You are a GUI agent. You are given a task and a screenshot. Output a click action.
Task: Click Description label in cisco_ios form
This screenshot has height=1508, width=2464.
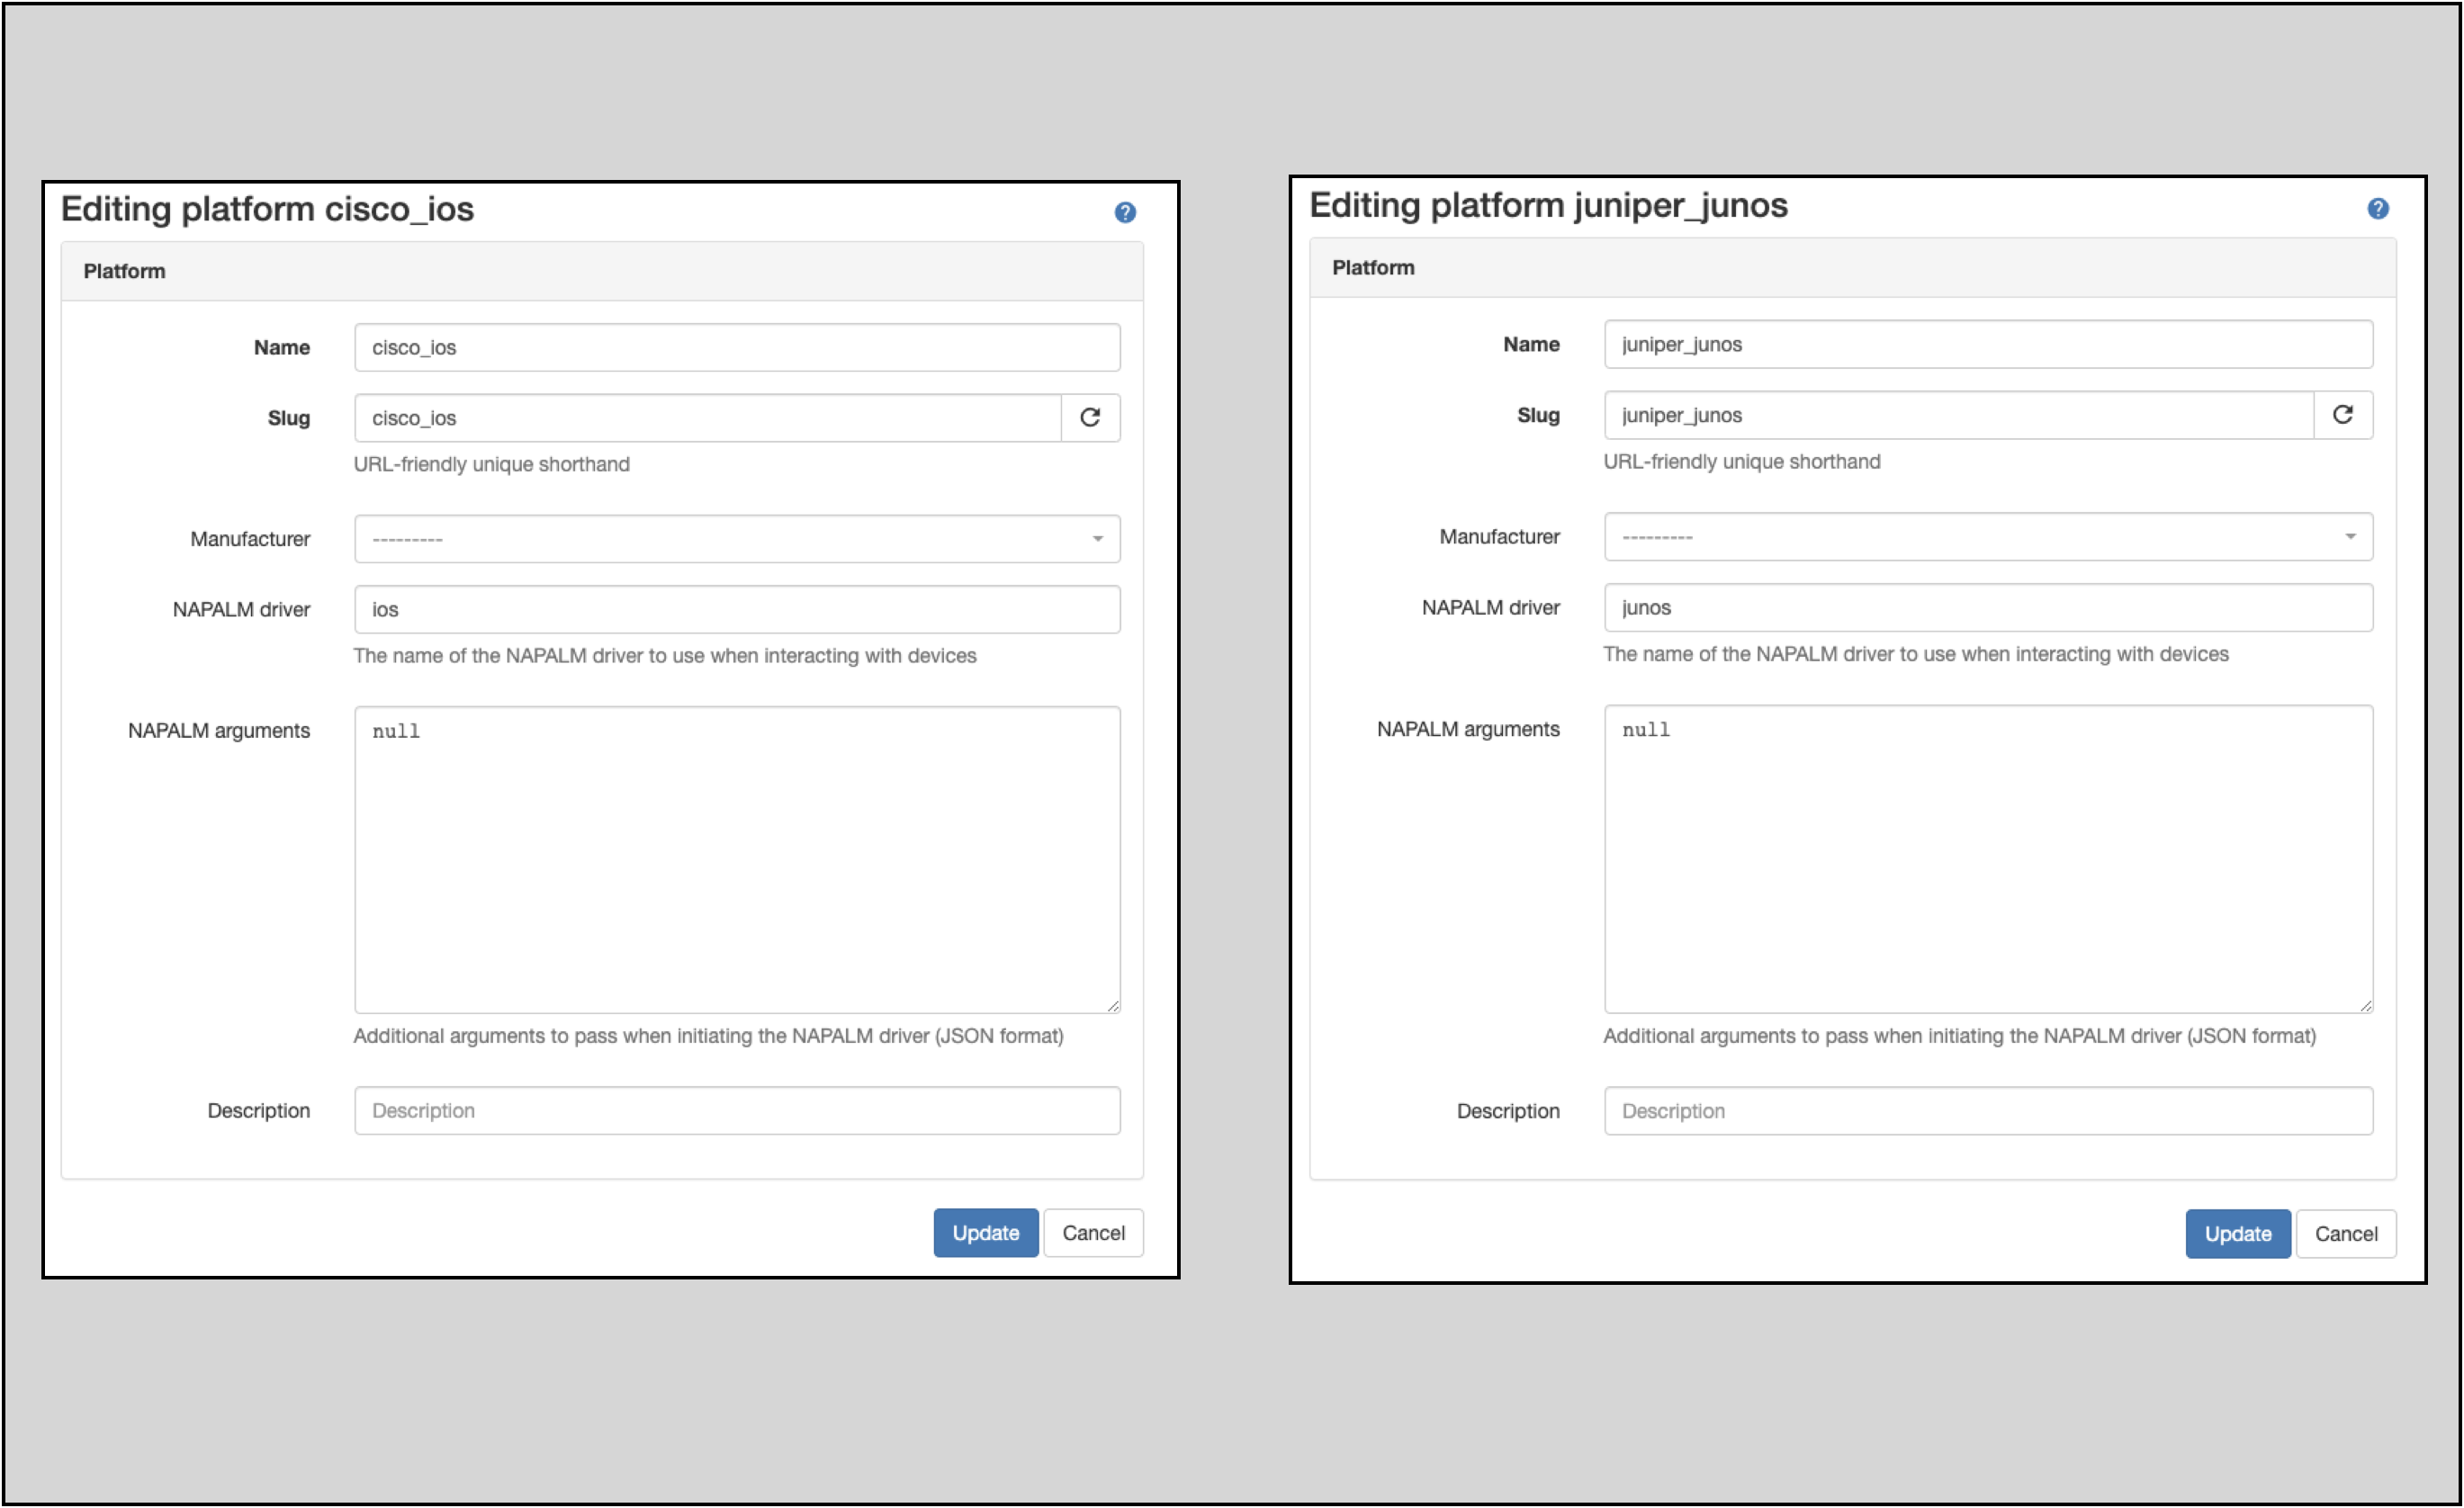coord(259,1111)
